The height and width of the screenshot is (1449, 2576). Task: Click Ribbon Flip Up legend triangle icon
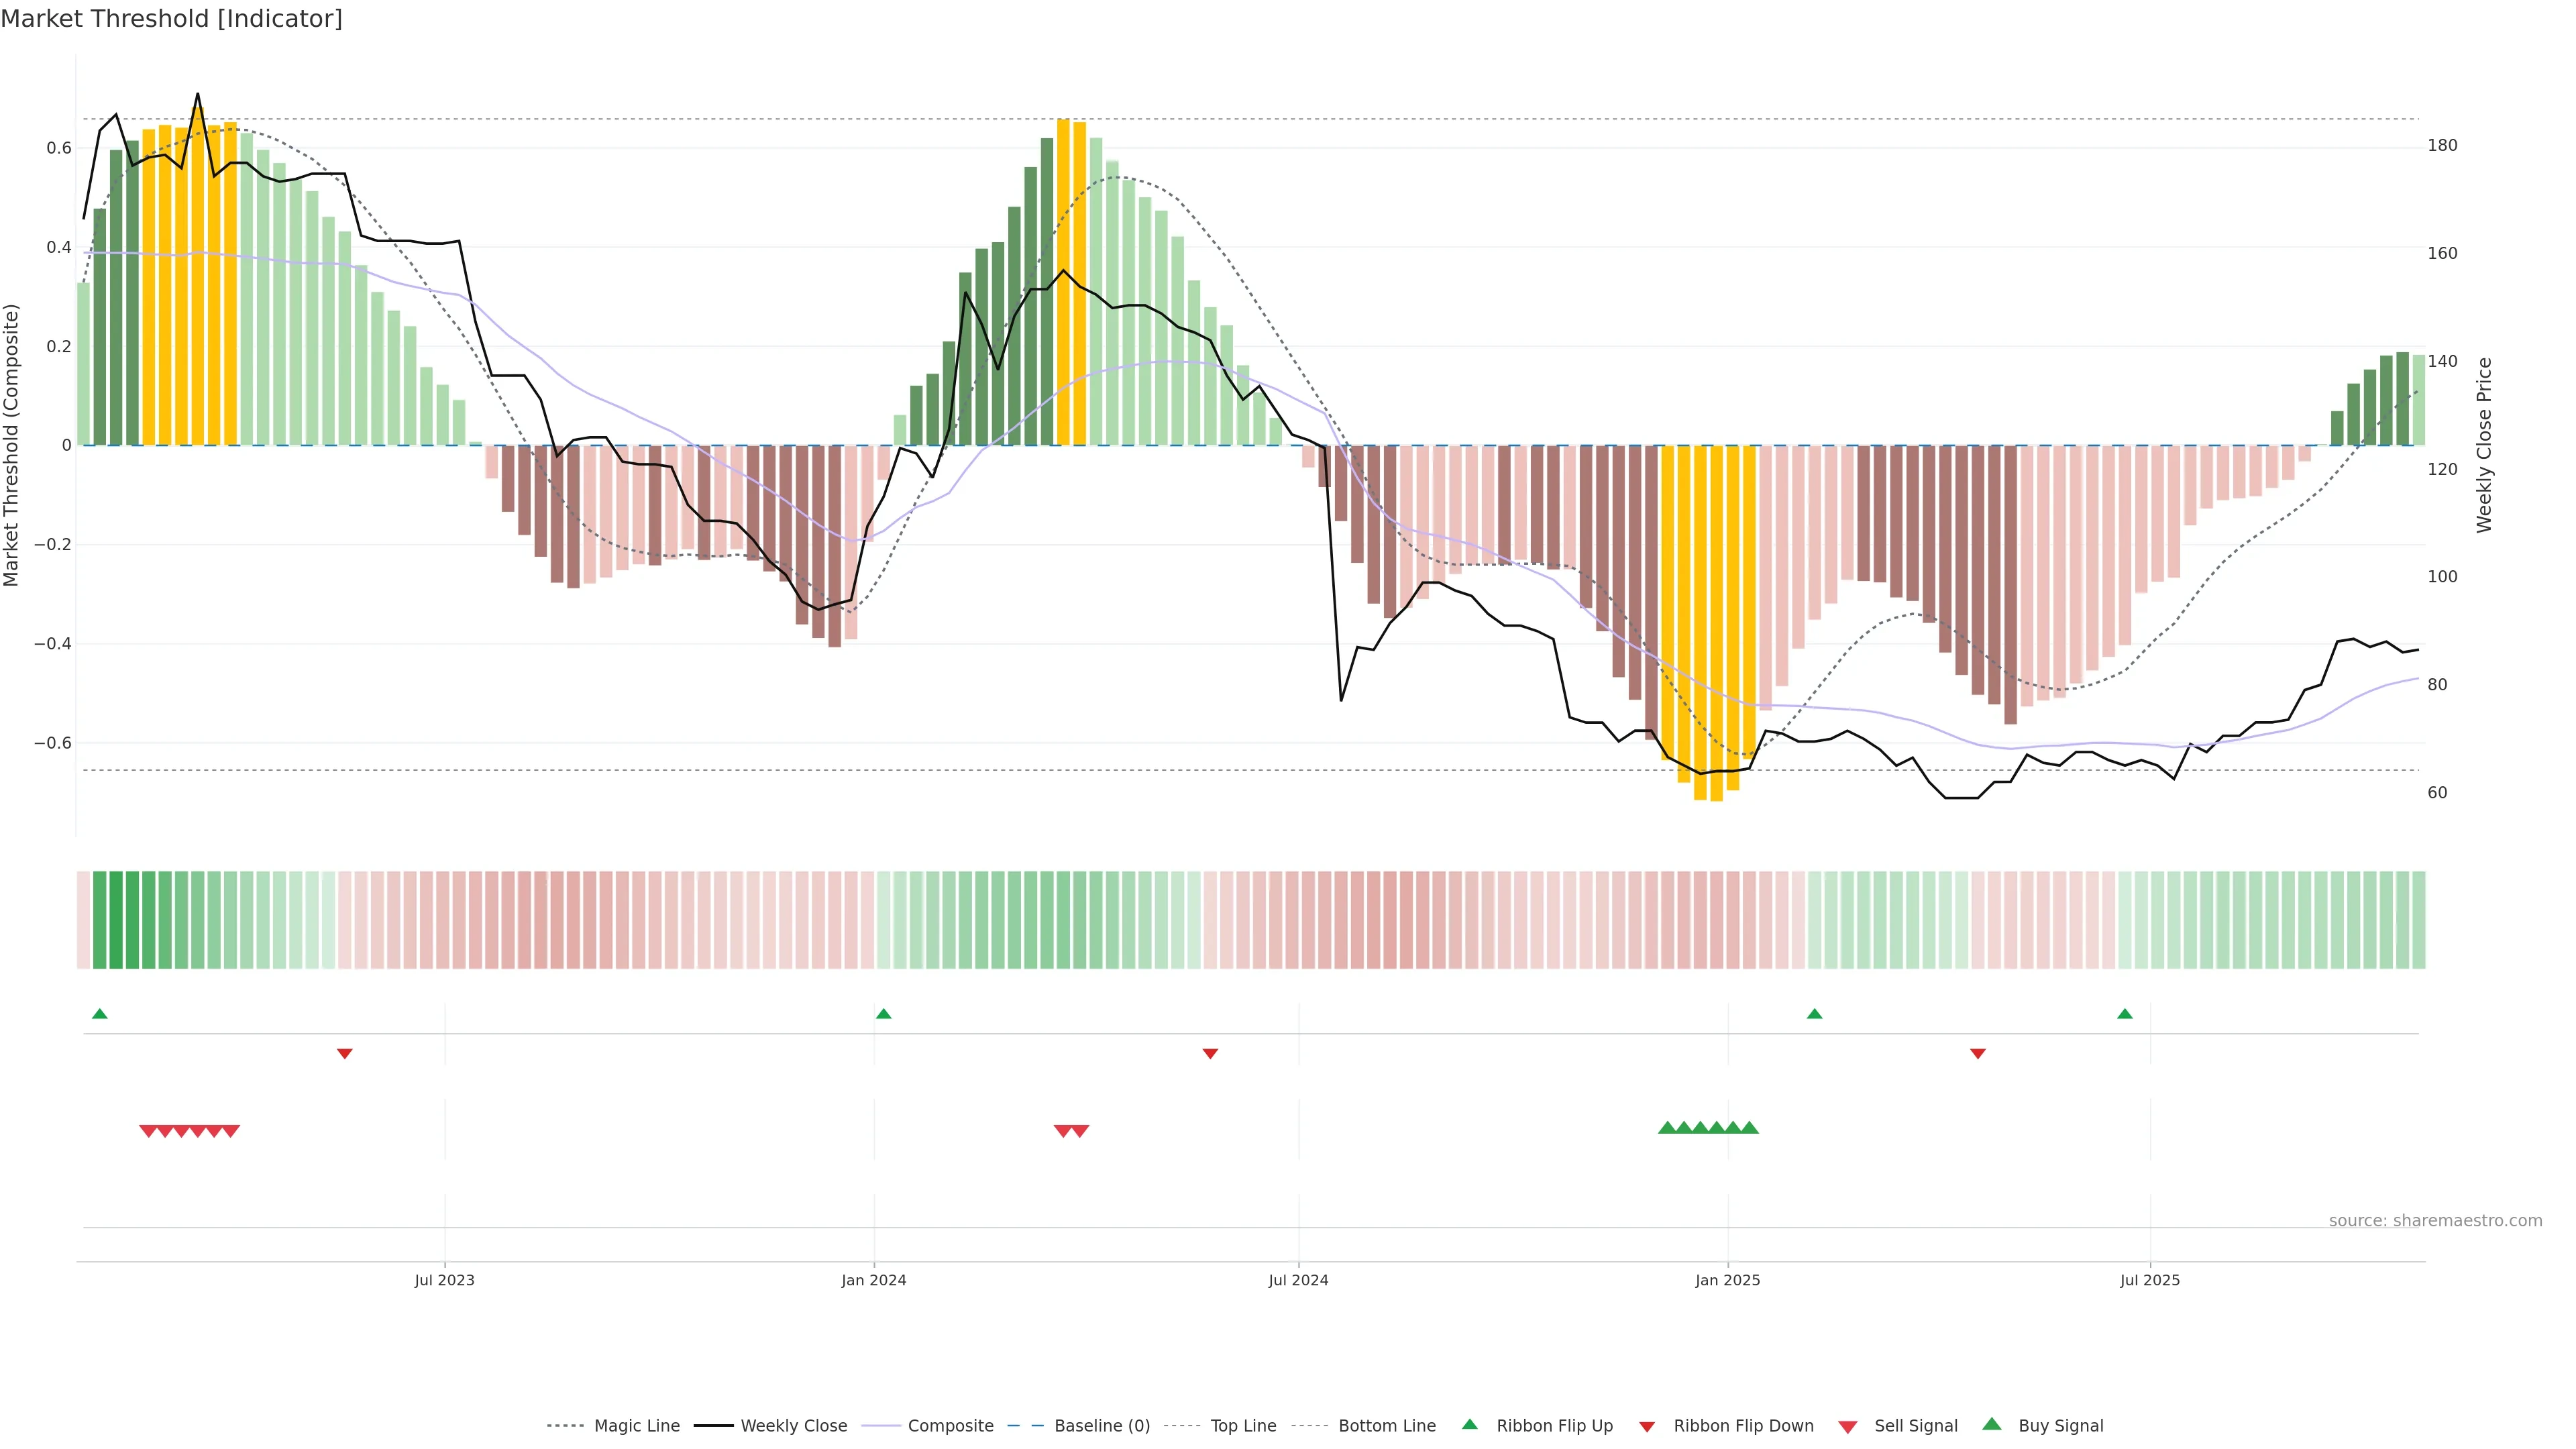1469,1424
